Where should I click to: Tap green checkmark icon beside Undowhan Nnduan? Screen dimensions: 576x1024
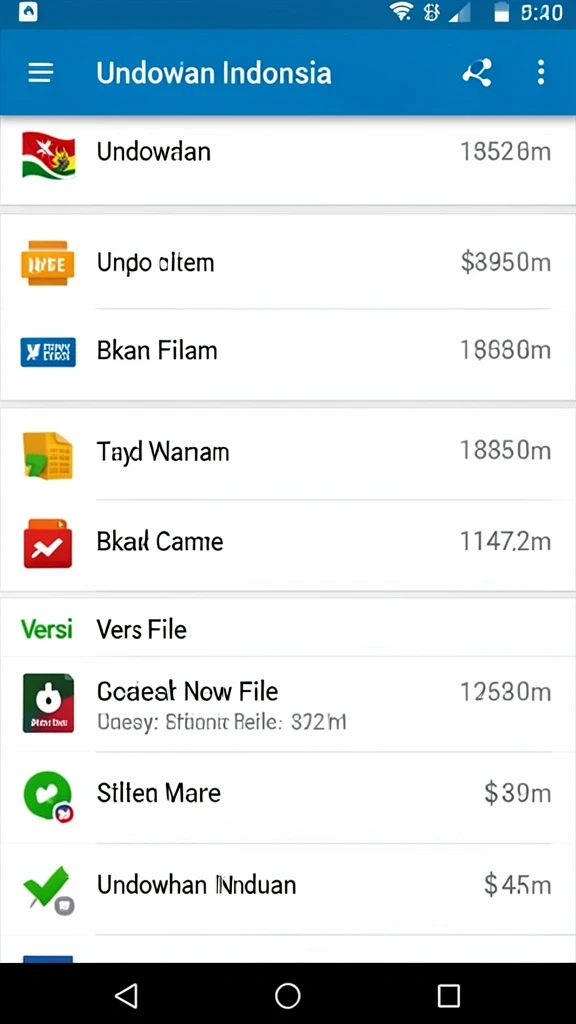pos(48,889)
